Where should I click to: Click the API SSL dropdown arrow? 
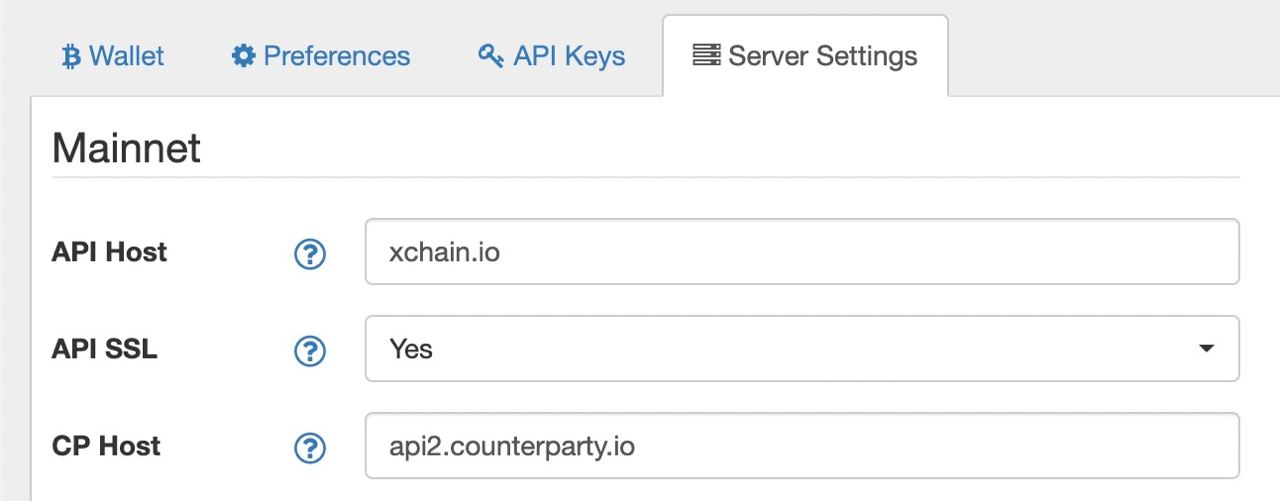click(x=1206, y=349)
